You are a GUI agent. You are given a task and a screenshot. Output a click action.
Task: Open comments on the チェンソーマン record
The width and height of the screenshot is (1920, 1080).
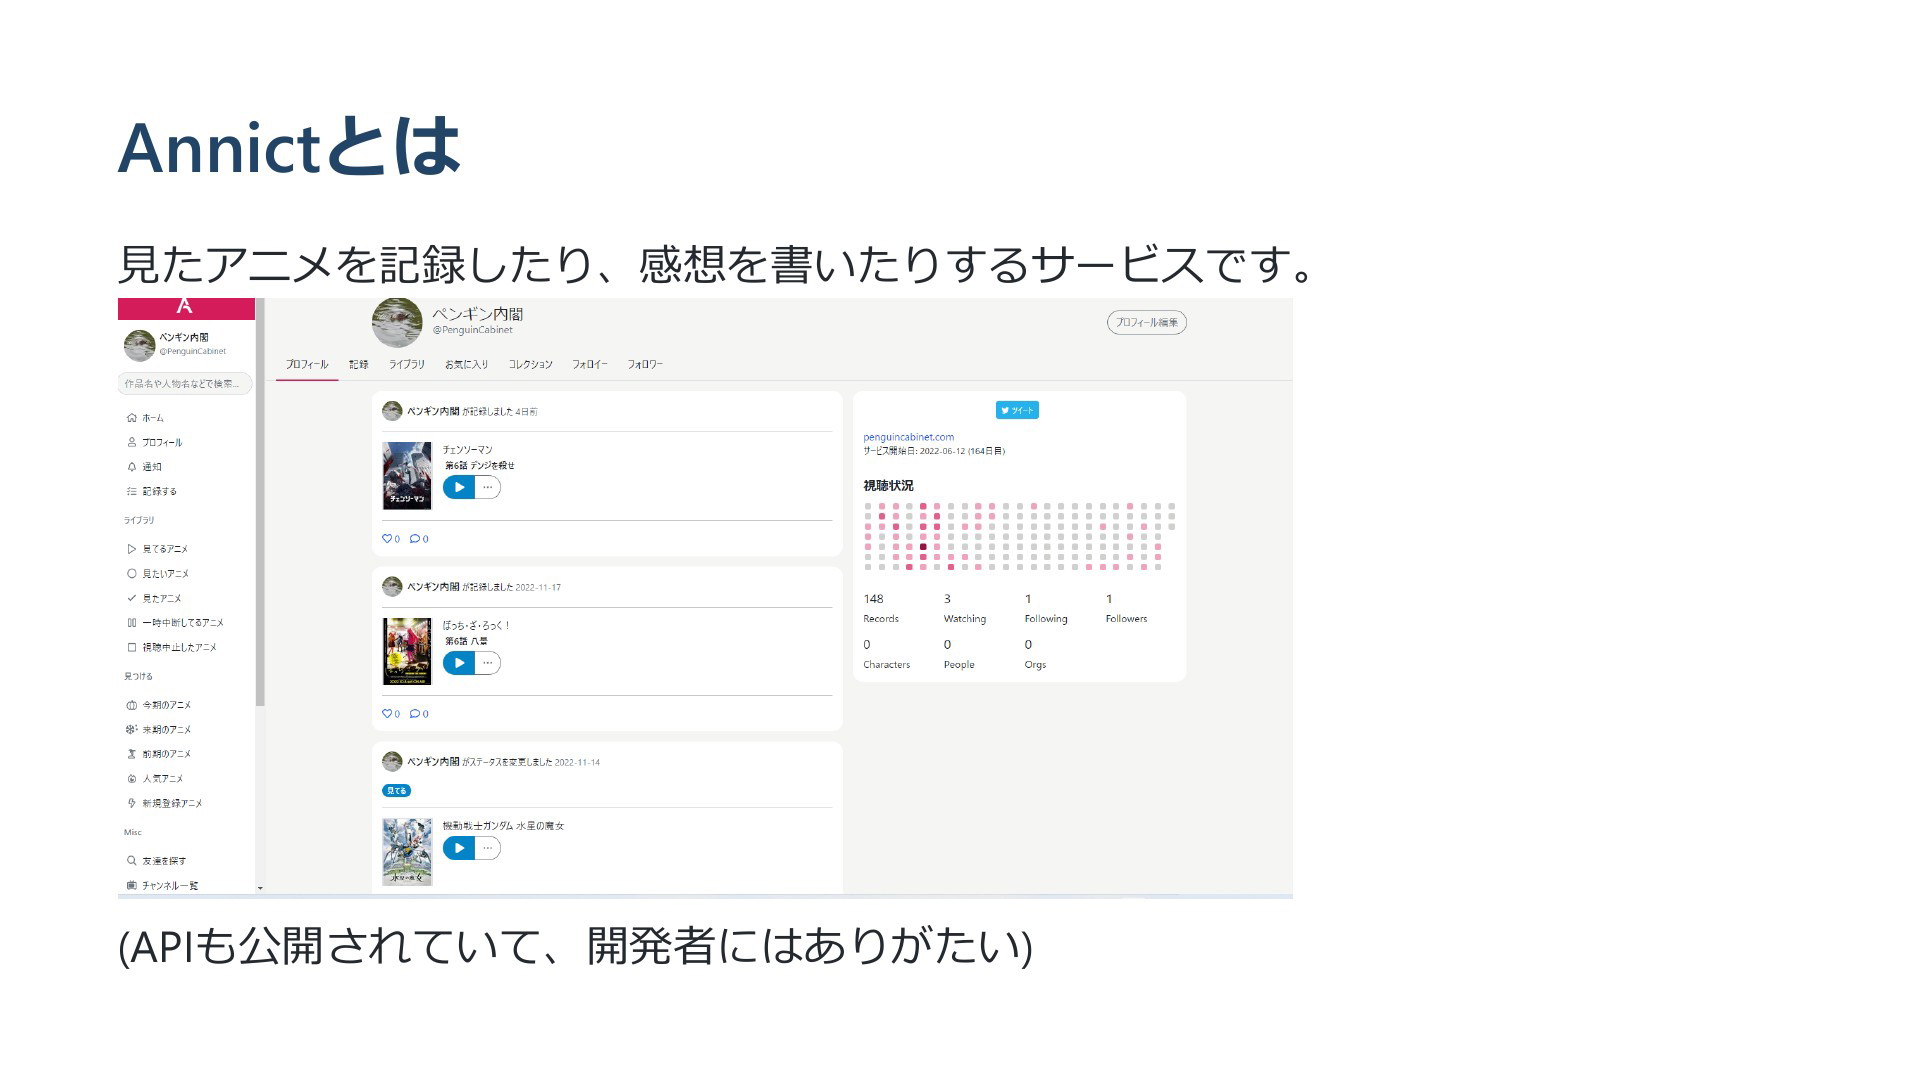[419, 539]
